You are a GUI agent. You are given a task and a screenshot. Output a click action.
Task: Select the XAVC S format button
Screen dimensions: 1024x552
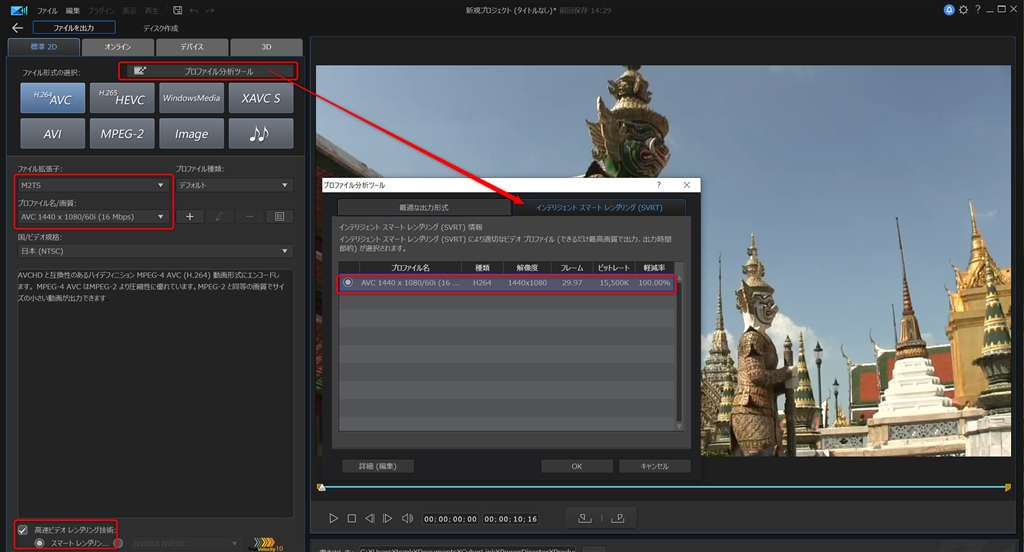point(260,98)
